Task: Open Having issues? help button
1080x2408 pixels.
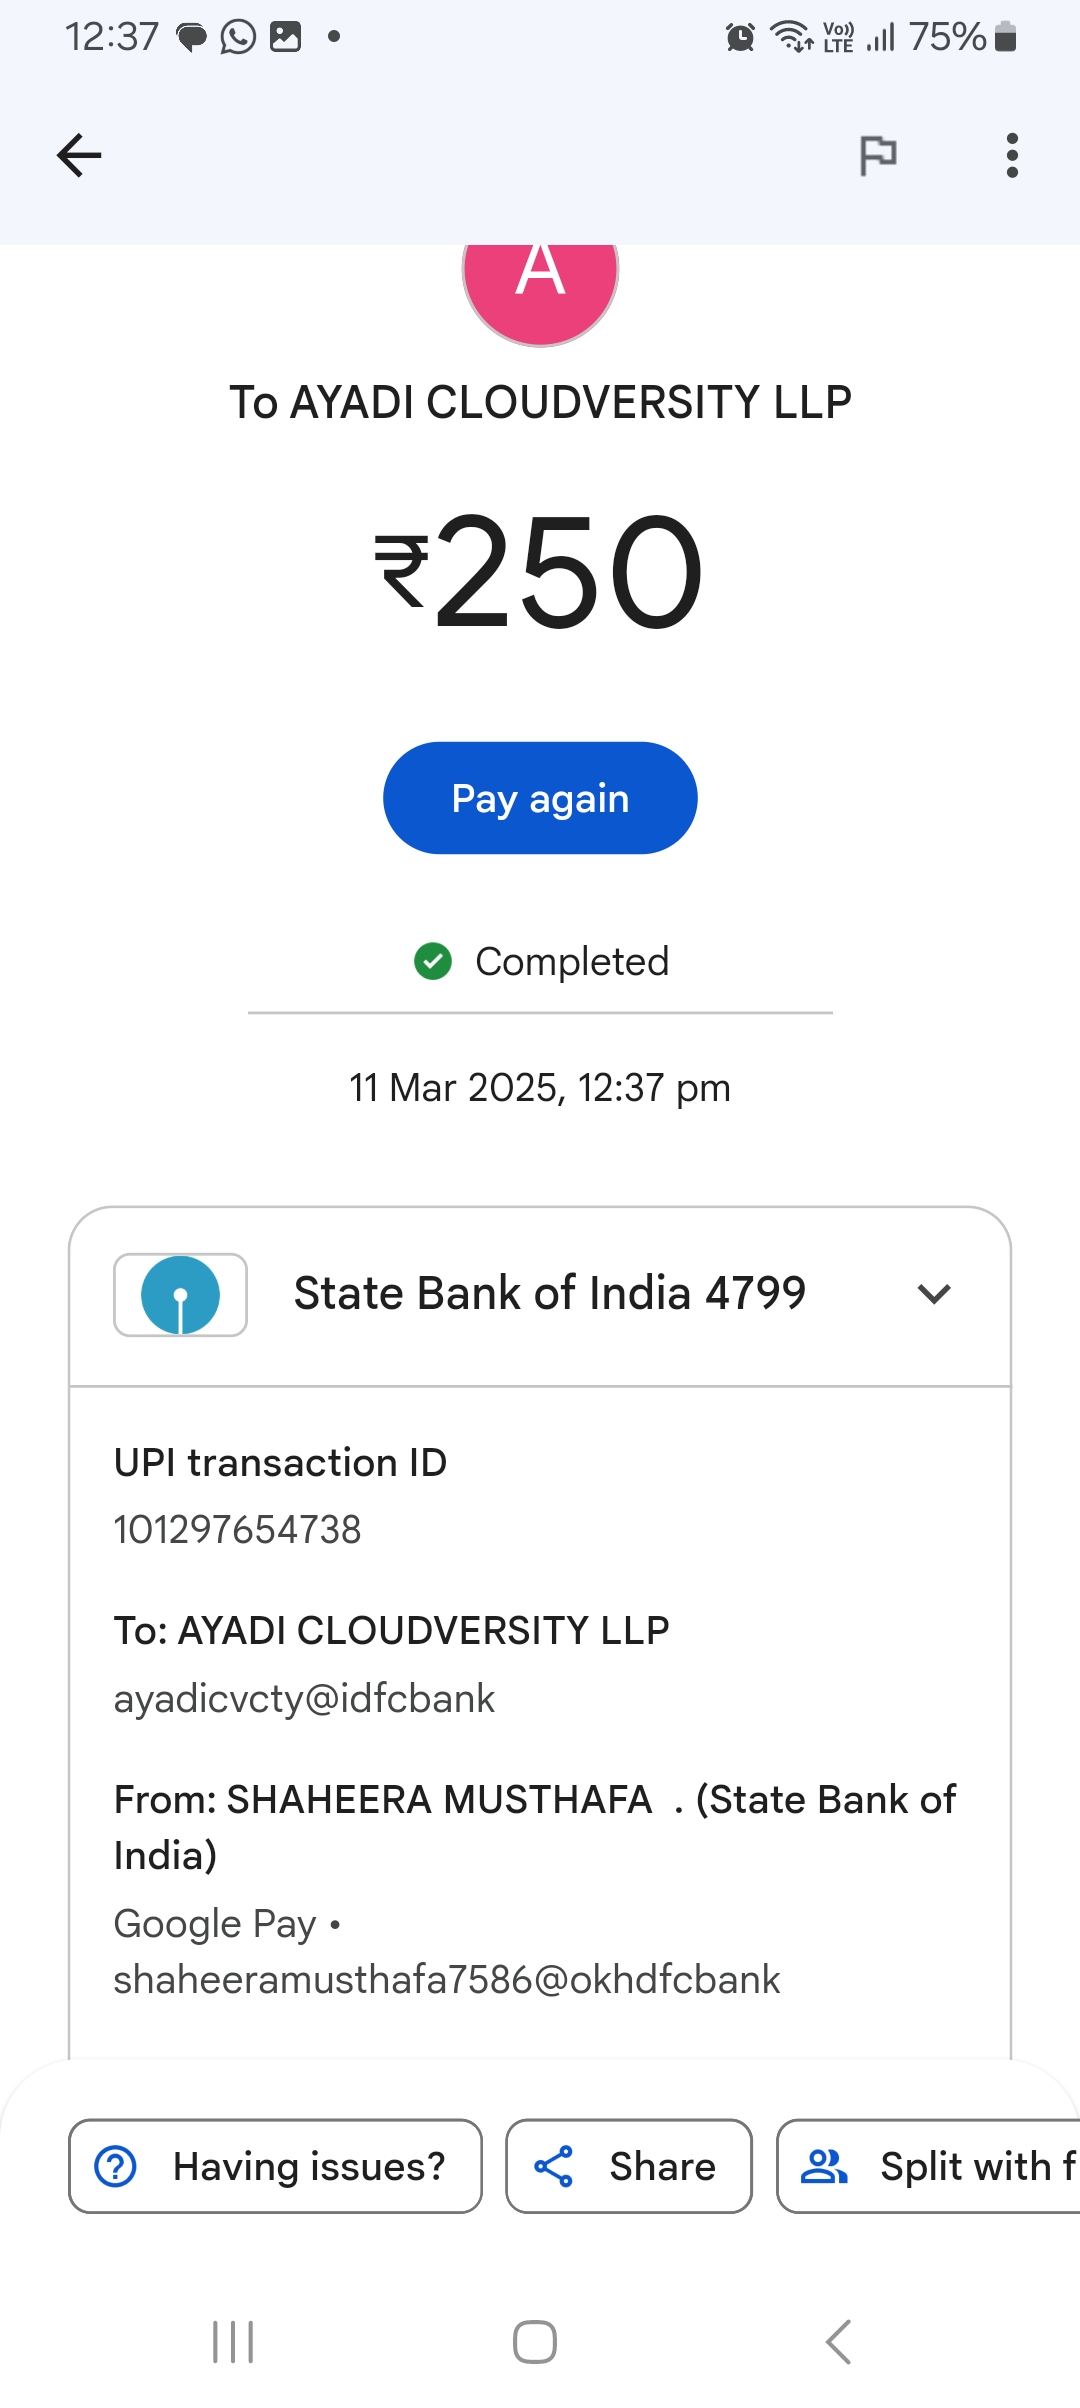Action: [x=275, y=2166]
